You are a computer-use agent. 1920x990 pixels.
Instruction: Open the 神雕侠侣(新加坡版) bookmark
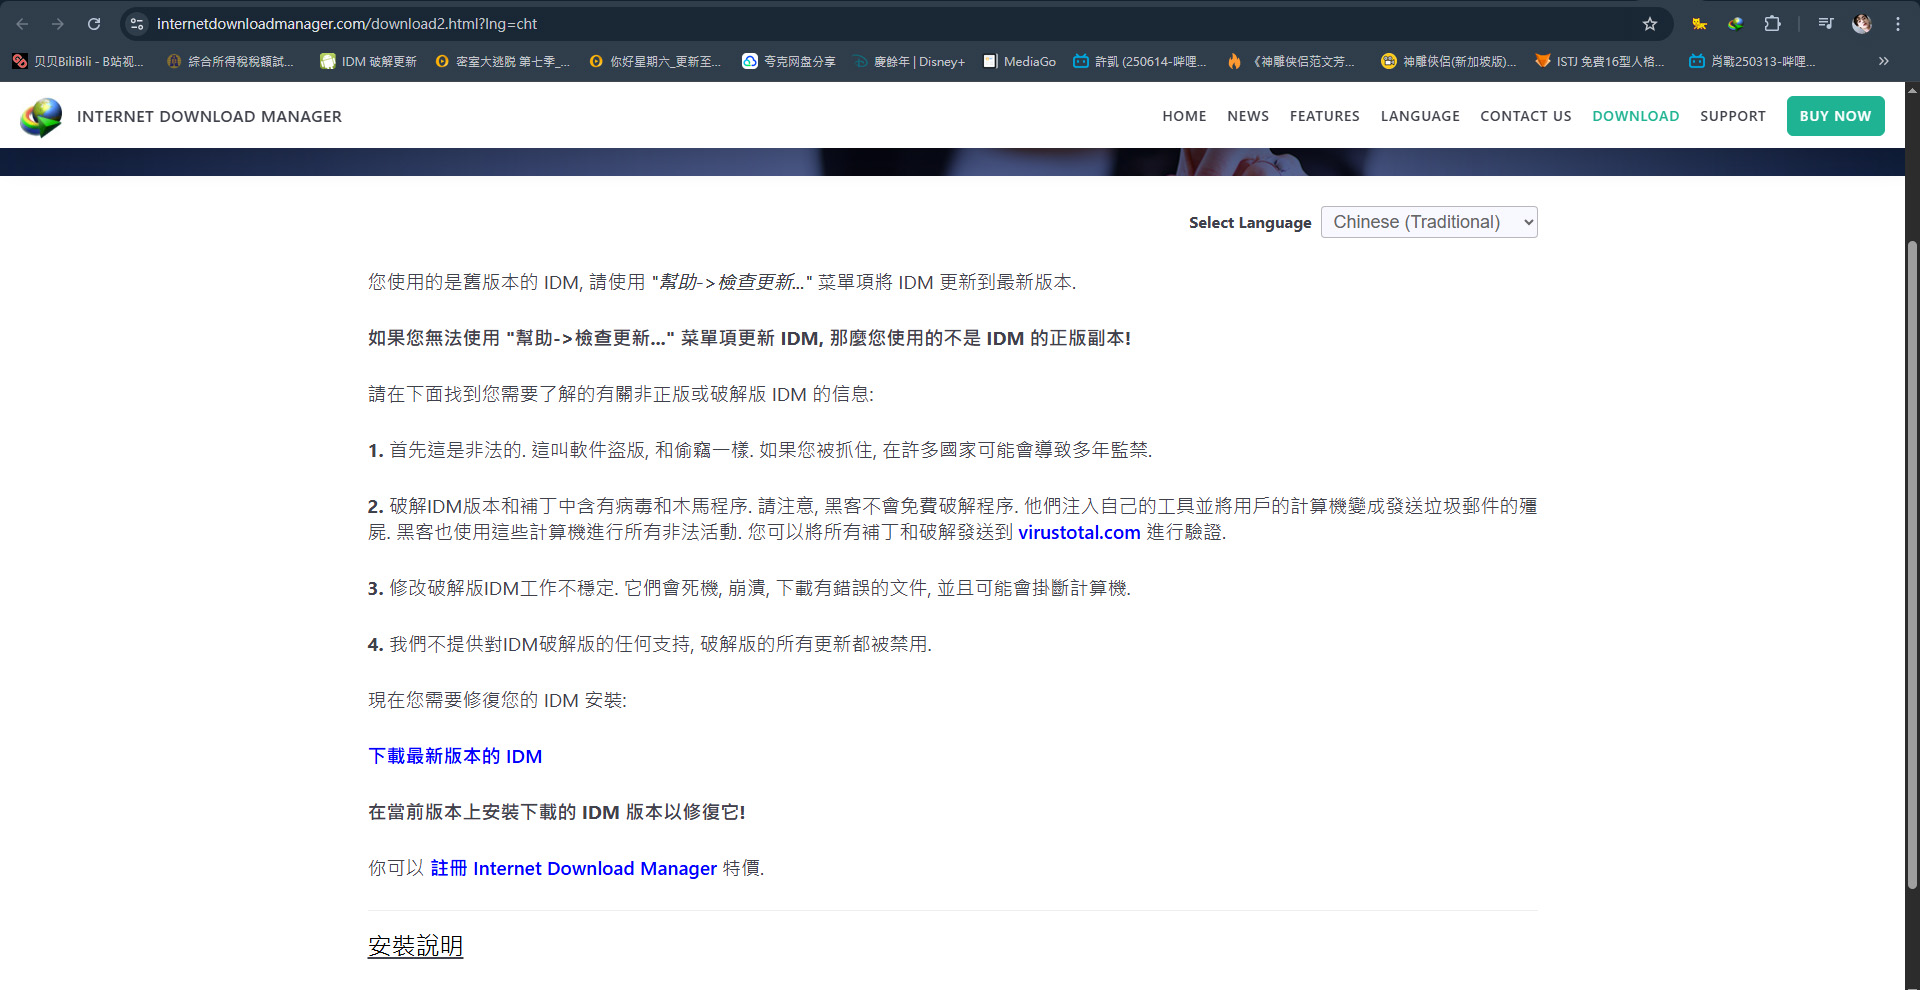1449,61
